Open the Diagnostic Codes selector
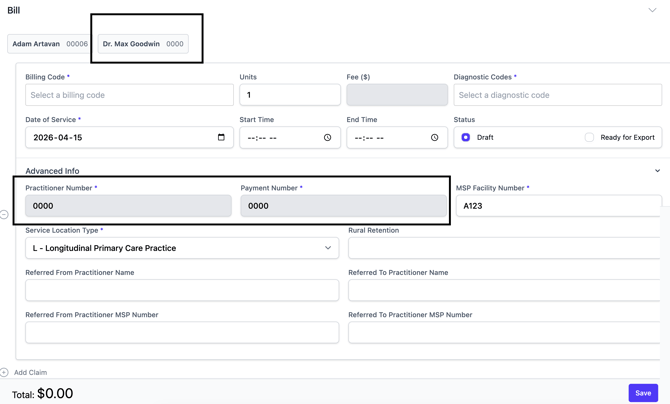670x404 pixels. [x=557, y=95]
